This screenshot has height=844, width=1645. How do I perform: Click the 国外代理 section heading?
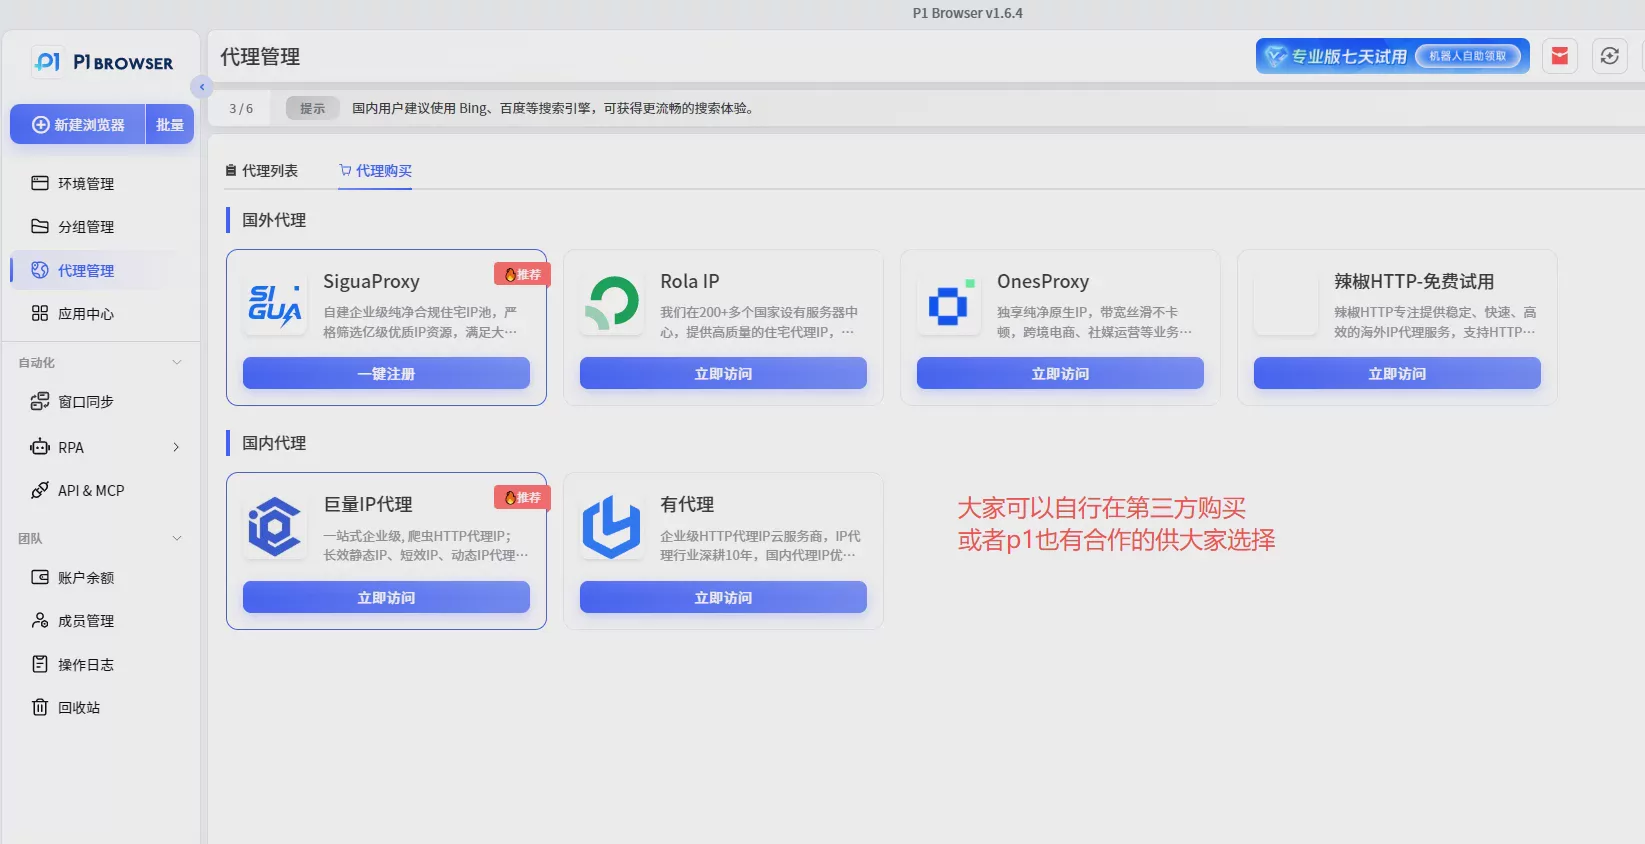coord(274,220)
